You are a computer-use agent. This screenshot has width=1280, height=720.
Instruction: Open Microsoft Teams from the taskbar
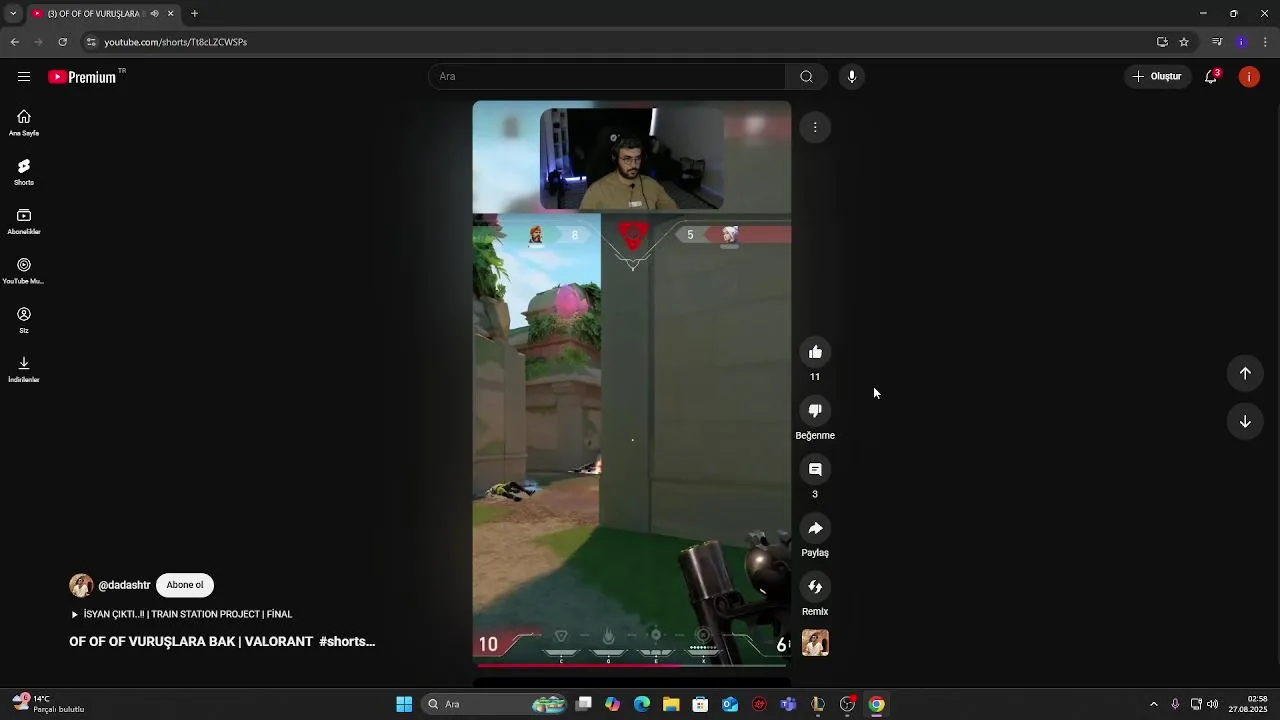789,704
